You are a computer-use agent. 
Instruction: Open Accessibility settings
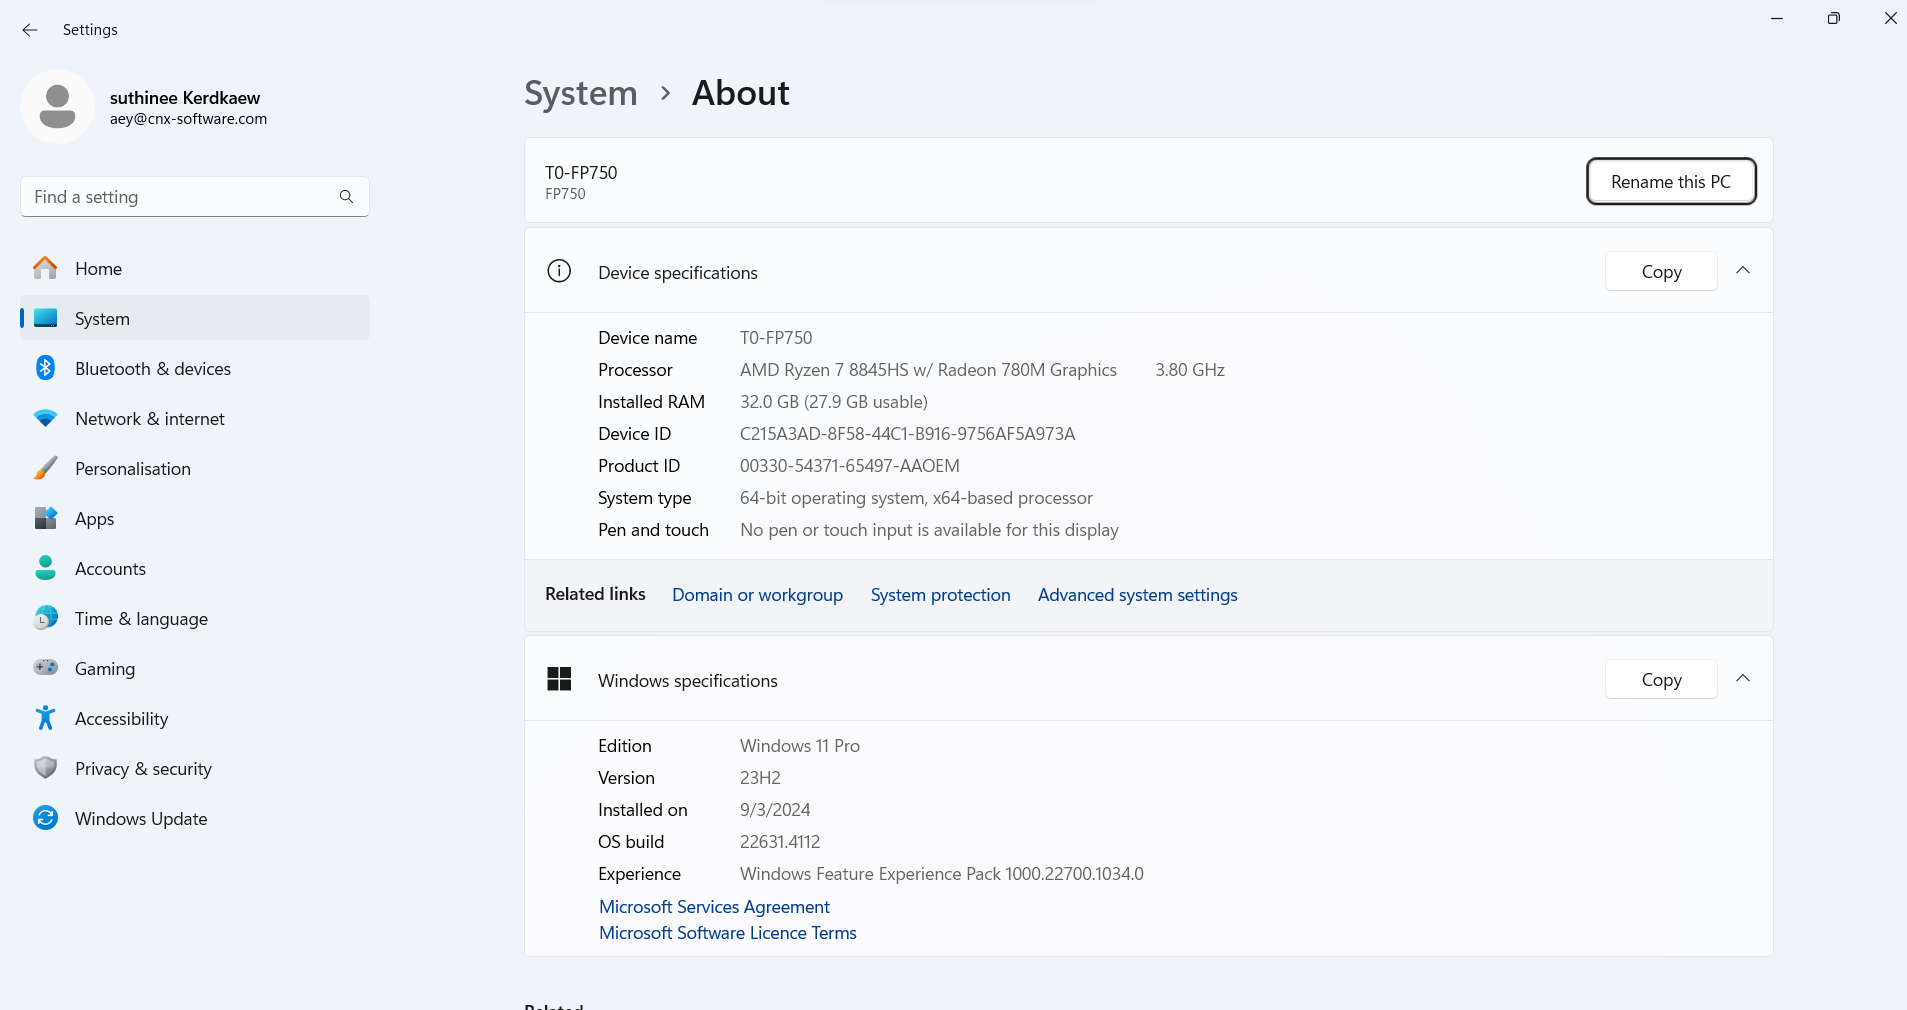[195, 718]
